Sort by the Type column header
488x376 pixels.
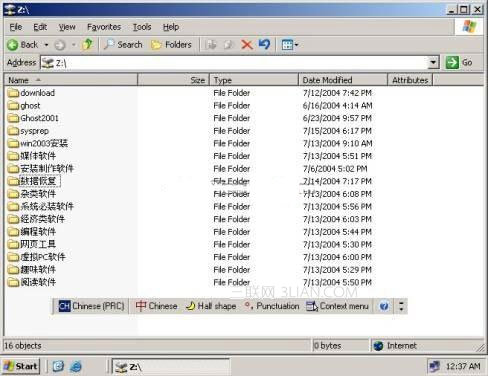click(254, 80)
